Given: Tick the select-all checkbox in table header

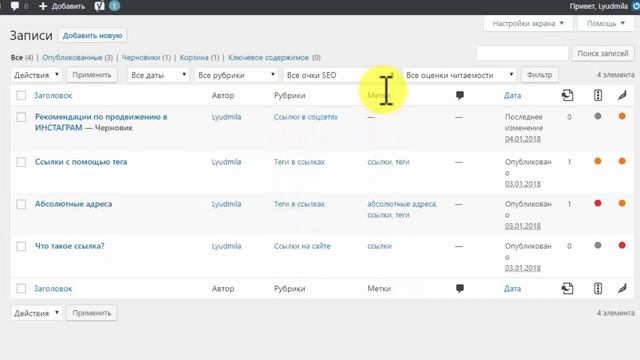Looking at the screenshot, I should (21, 96).
